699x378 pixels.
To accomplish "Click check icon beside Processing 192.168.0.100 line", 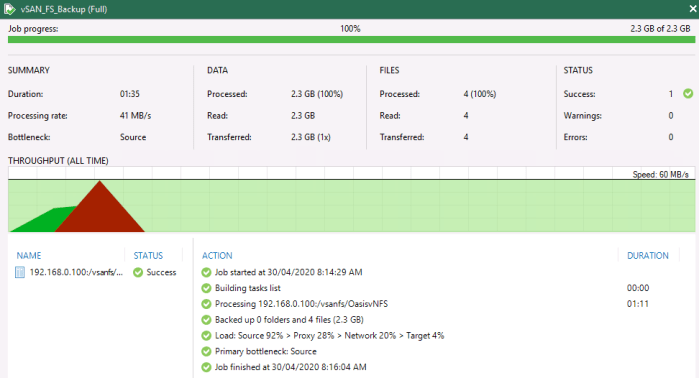I will [x=206, y=304].
